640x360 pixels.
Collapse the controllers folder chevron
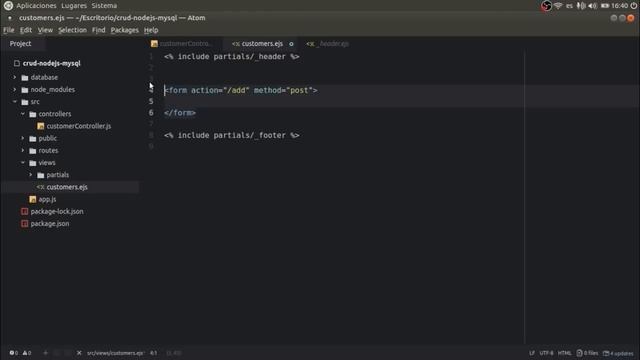tap(23, 114)
